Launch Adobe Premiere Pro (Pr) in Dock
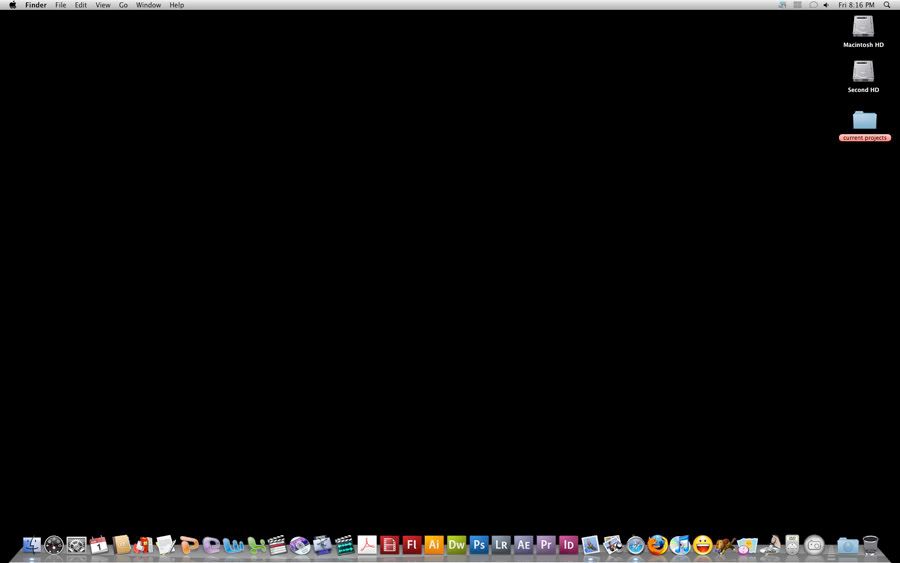Viewport: 900px width, 563px height. (546, 544)
